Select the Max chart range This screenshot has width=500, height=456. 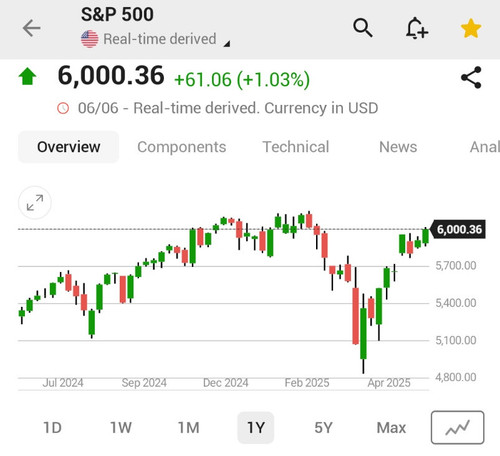[x=391, y=428]
